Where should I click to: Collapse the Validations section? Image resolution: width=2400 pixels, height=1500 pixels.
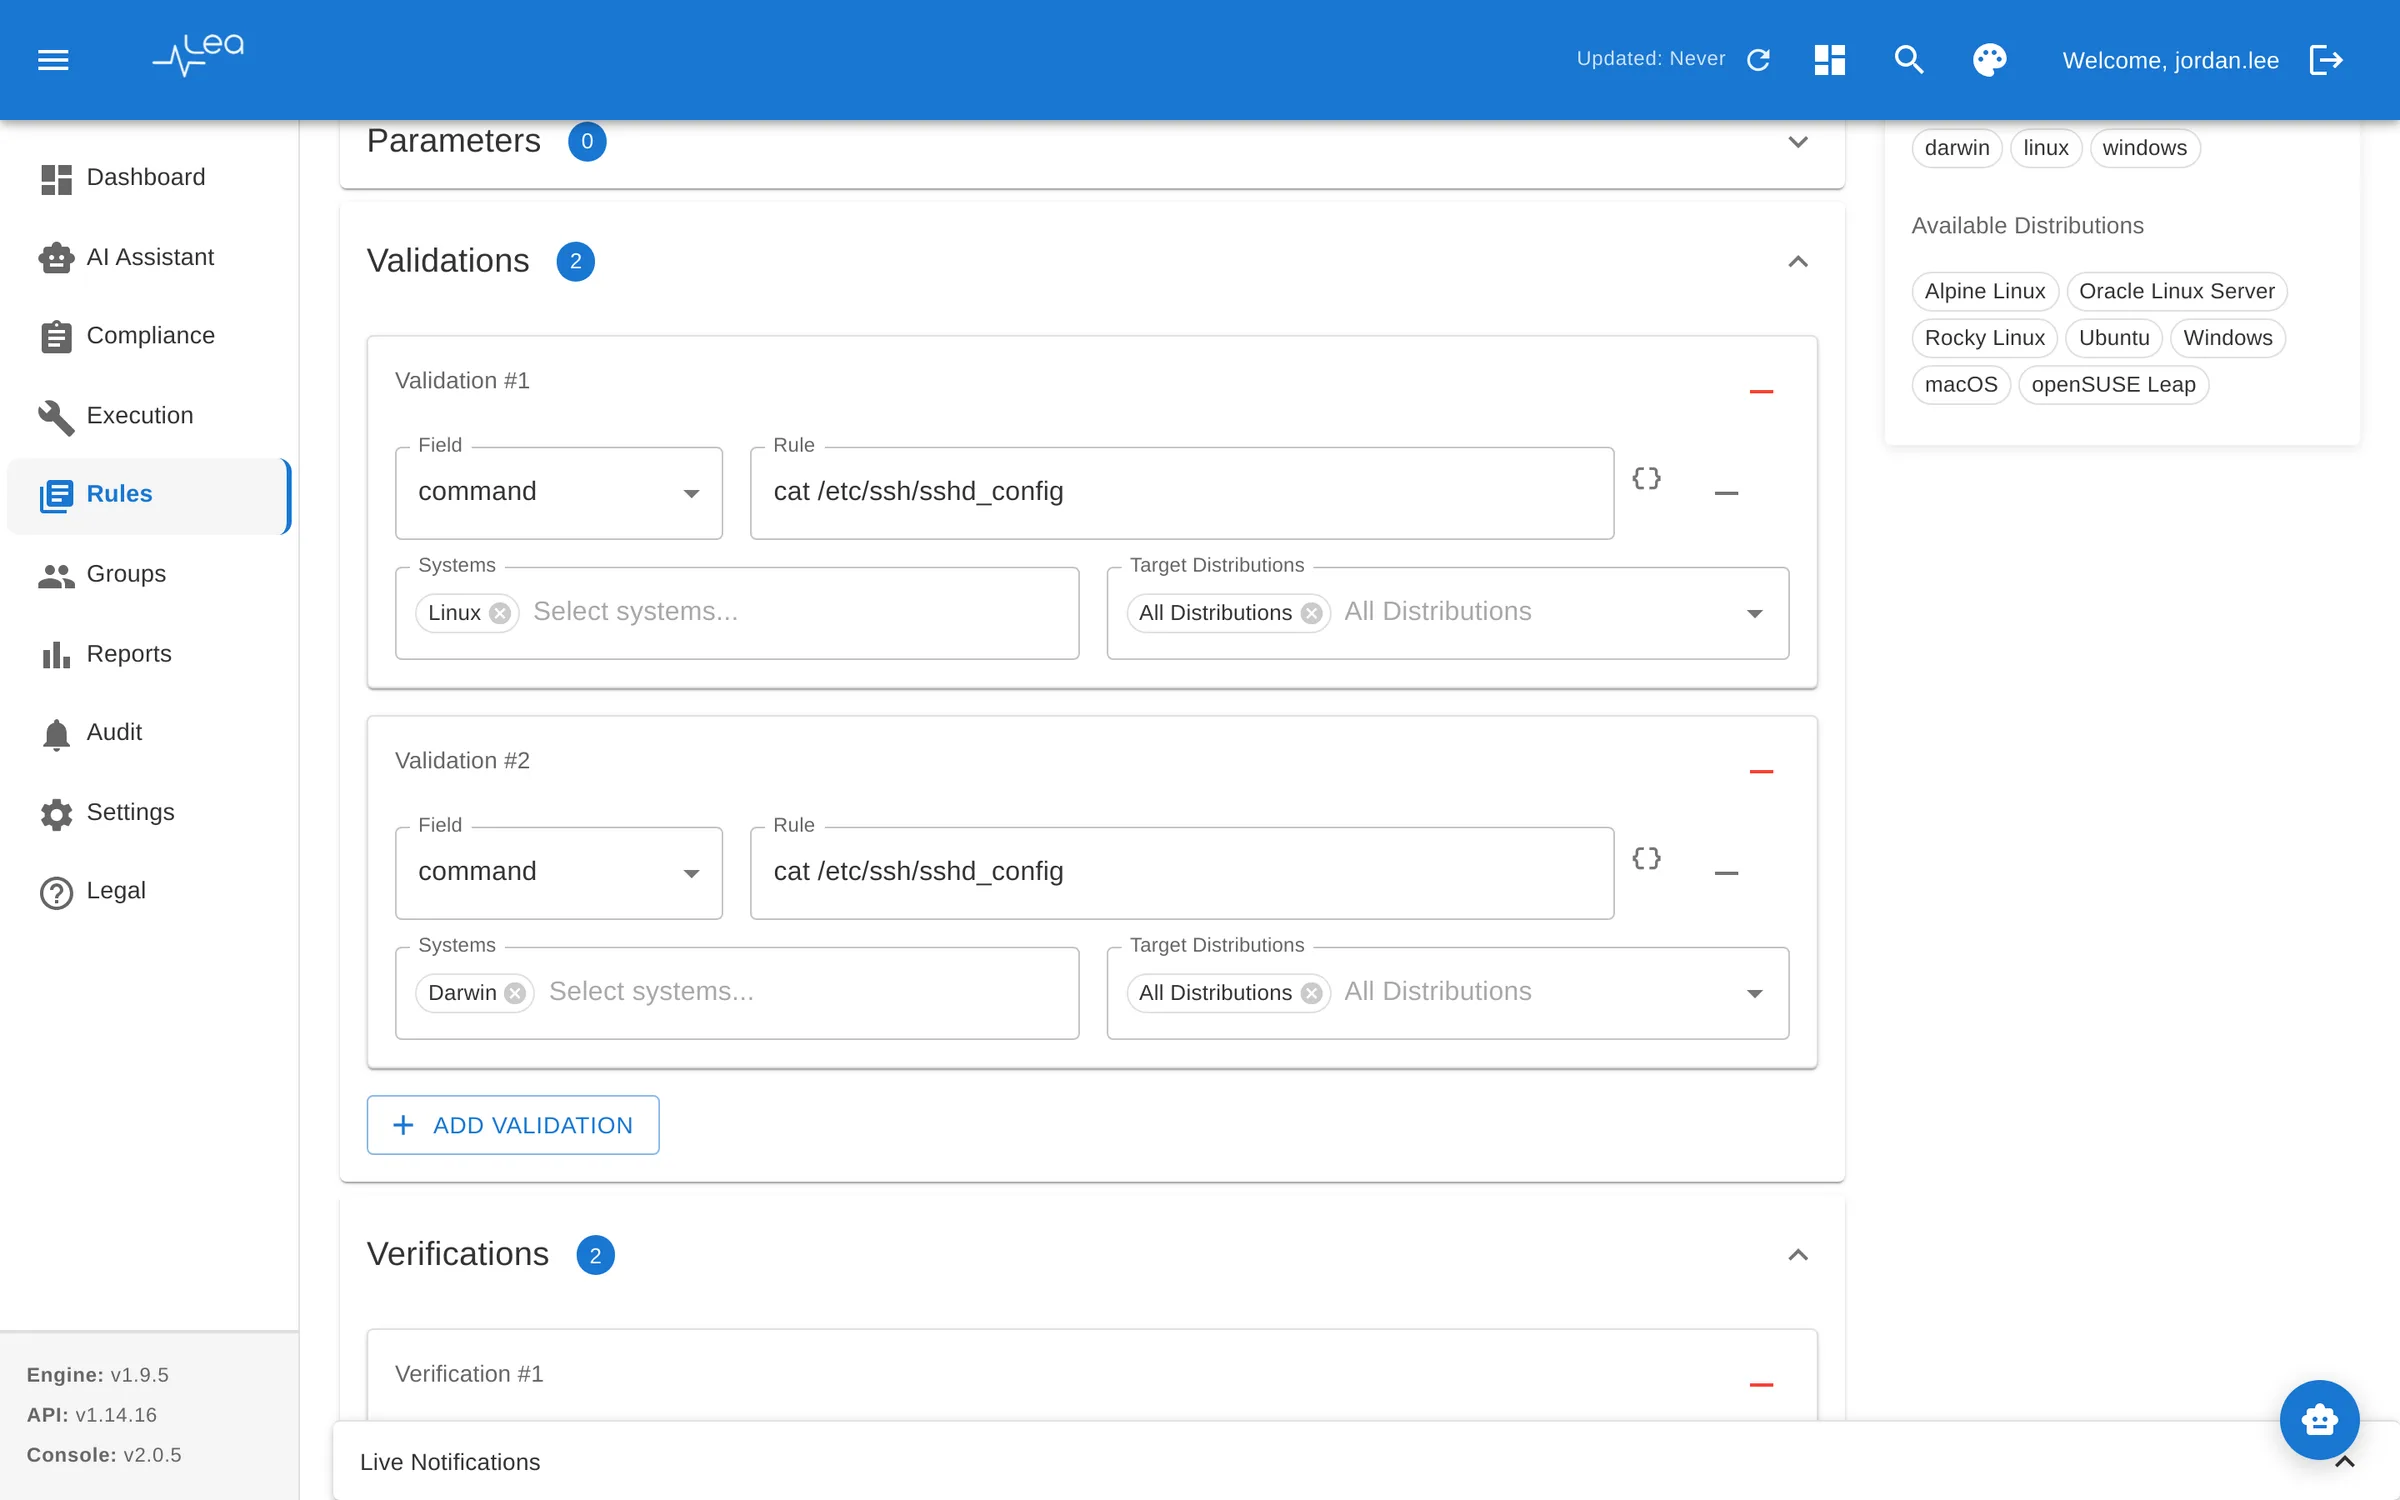tap(1797, 262)
